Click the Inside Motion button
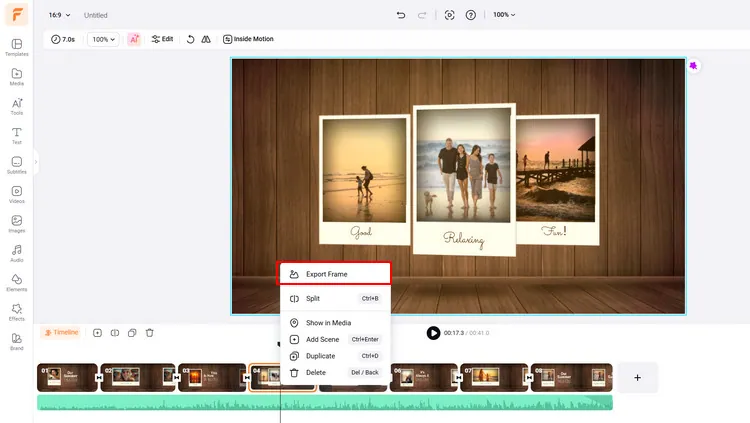The image size is (750, 423). click(248, 39)
